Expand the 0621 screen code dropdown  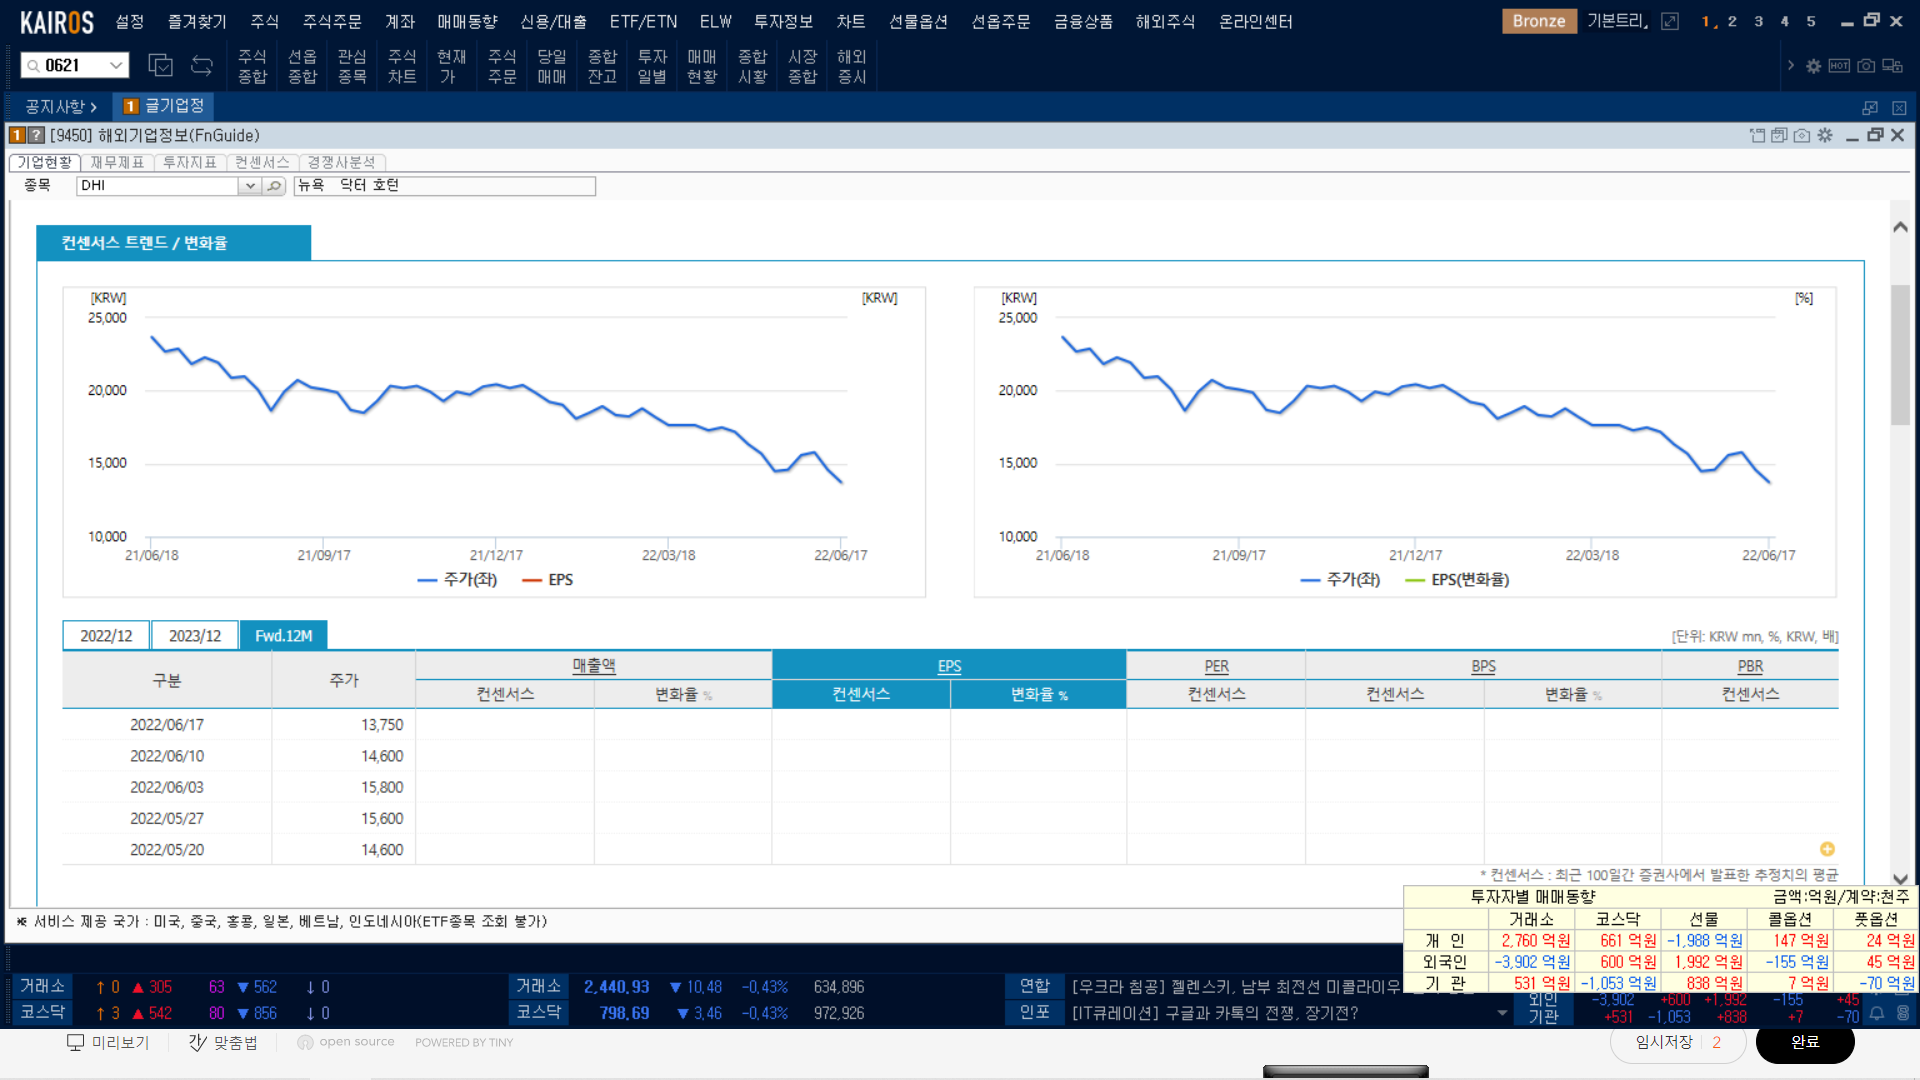tap(116, 66)
